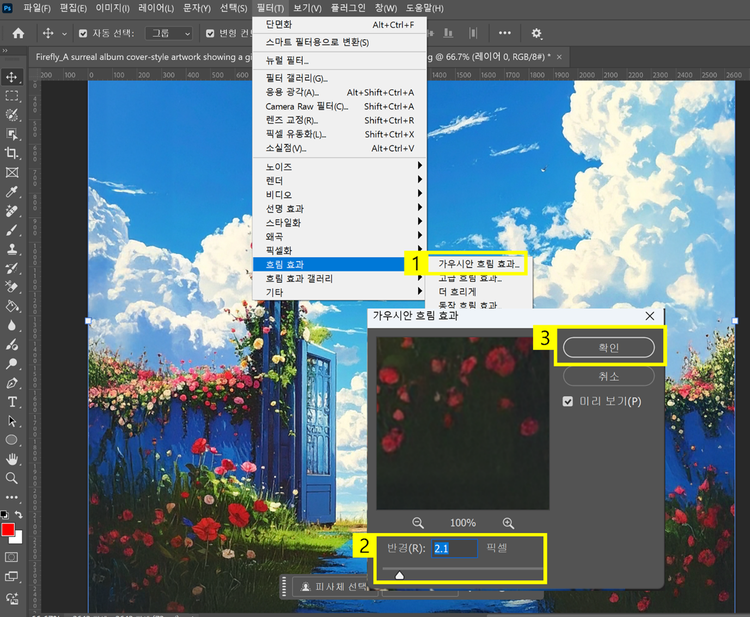This screenshot has width=750, height=617.
Task: Select the Rectangular Marquee tool
Action: click(11, 96)
